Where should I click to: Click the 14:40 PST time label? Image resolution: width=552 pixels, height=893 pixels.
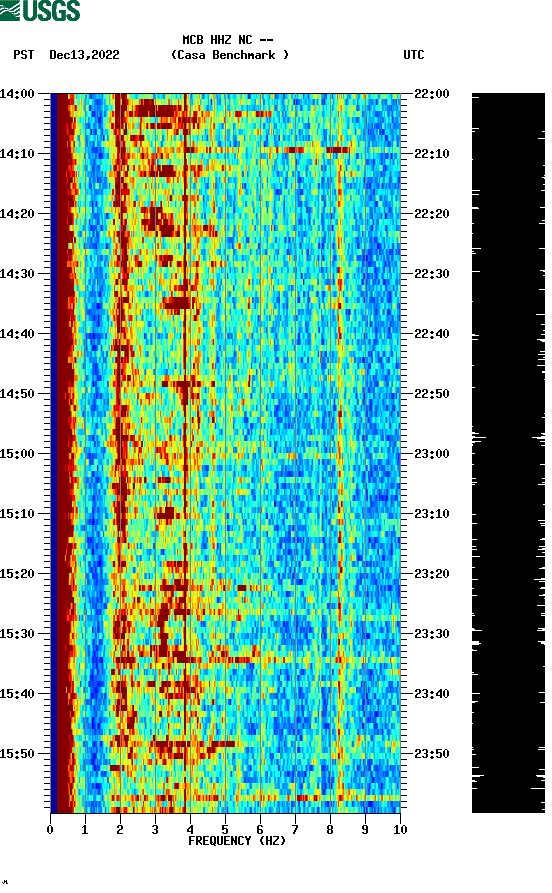[17, 334]
